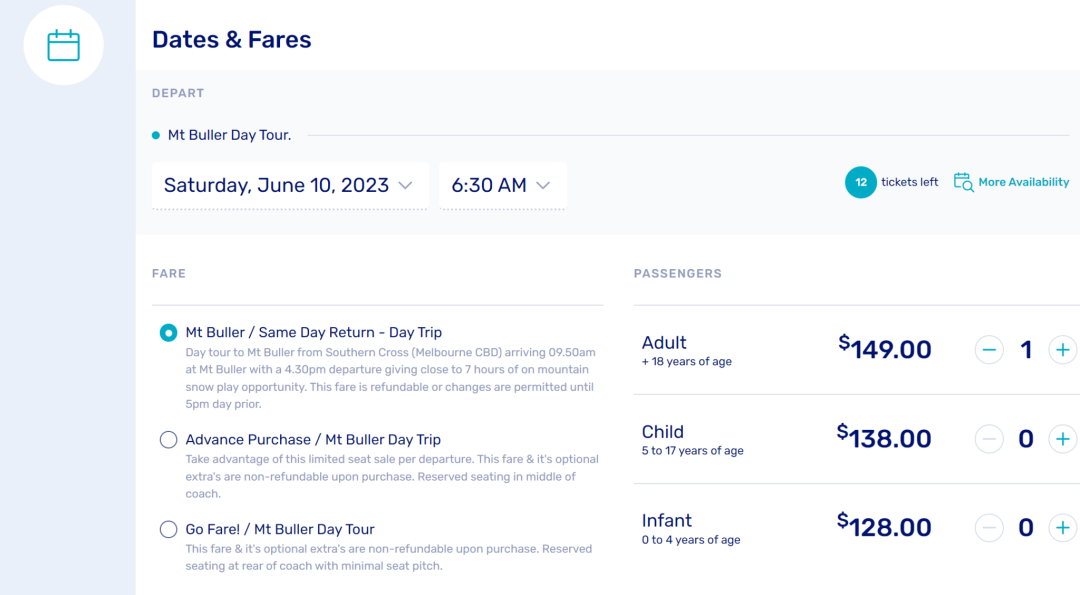This screenshot has width=1080, height=595.
Task: Open the More Availability link
Action: [1023, 182]
